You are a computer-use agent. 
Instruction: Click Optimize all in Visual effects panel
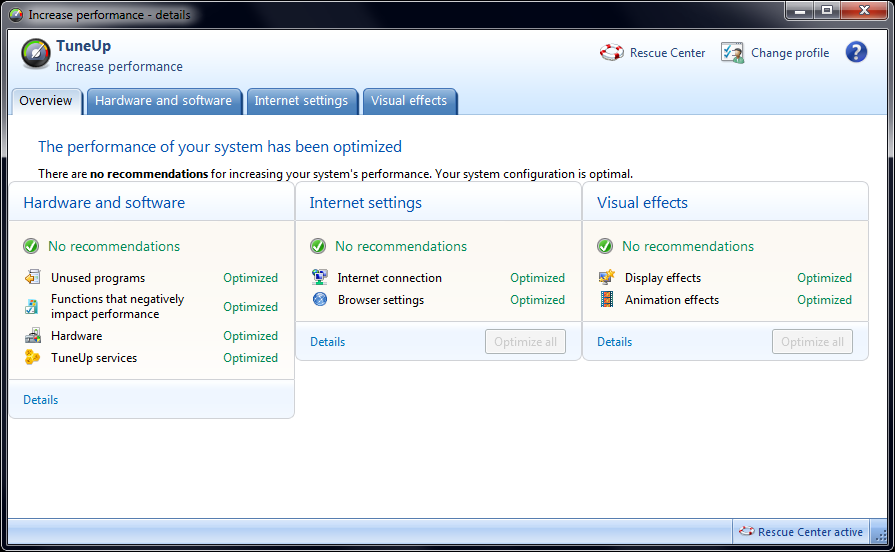(x=812, y=341)
